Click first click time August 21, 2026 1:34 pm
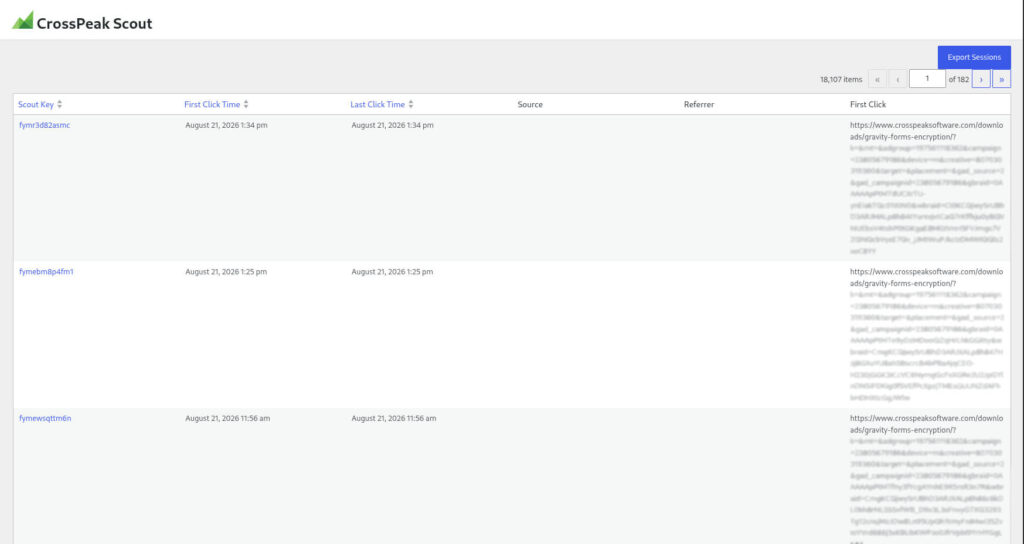 pyautogui.click(x=226, y=125)
